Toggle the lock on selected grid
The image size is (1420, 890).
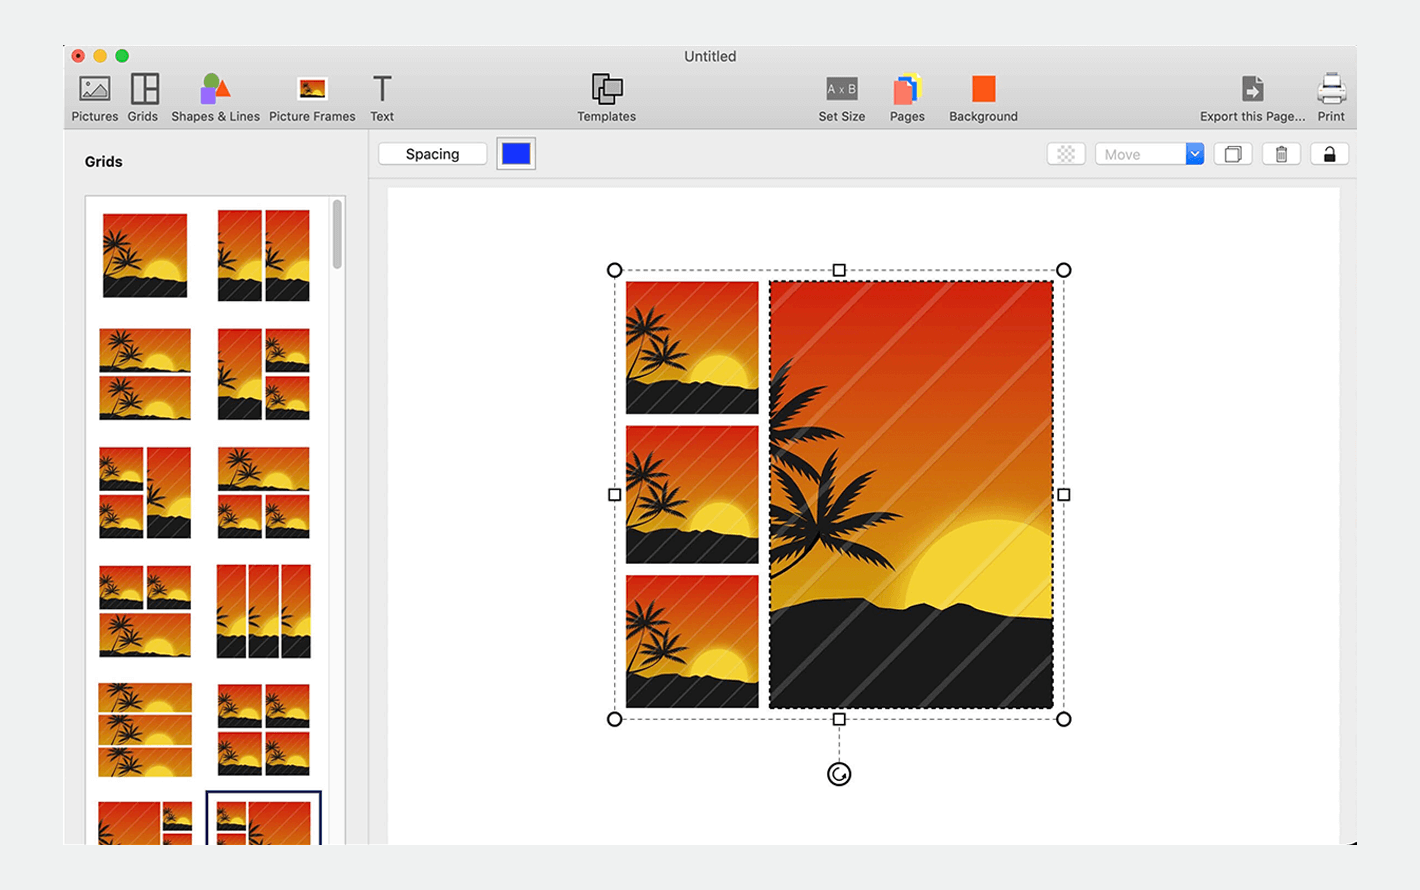1330,154
